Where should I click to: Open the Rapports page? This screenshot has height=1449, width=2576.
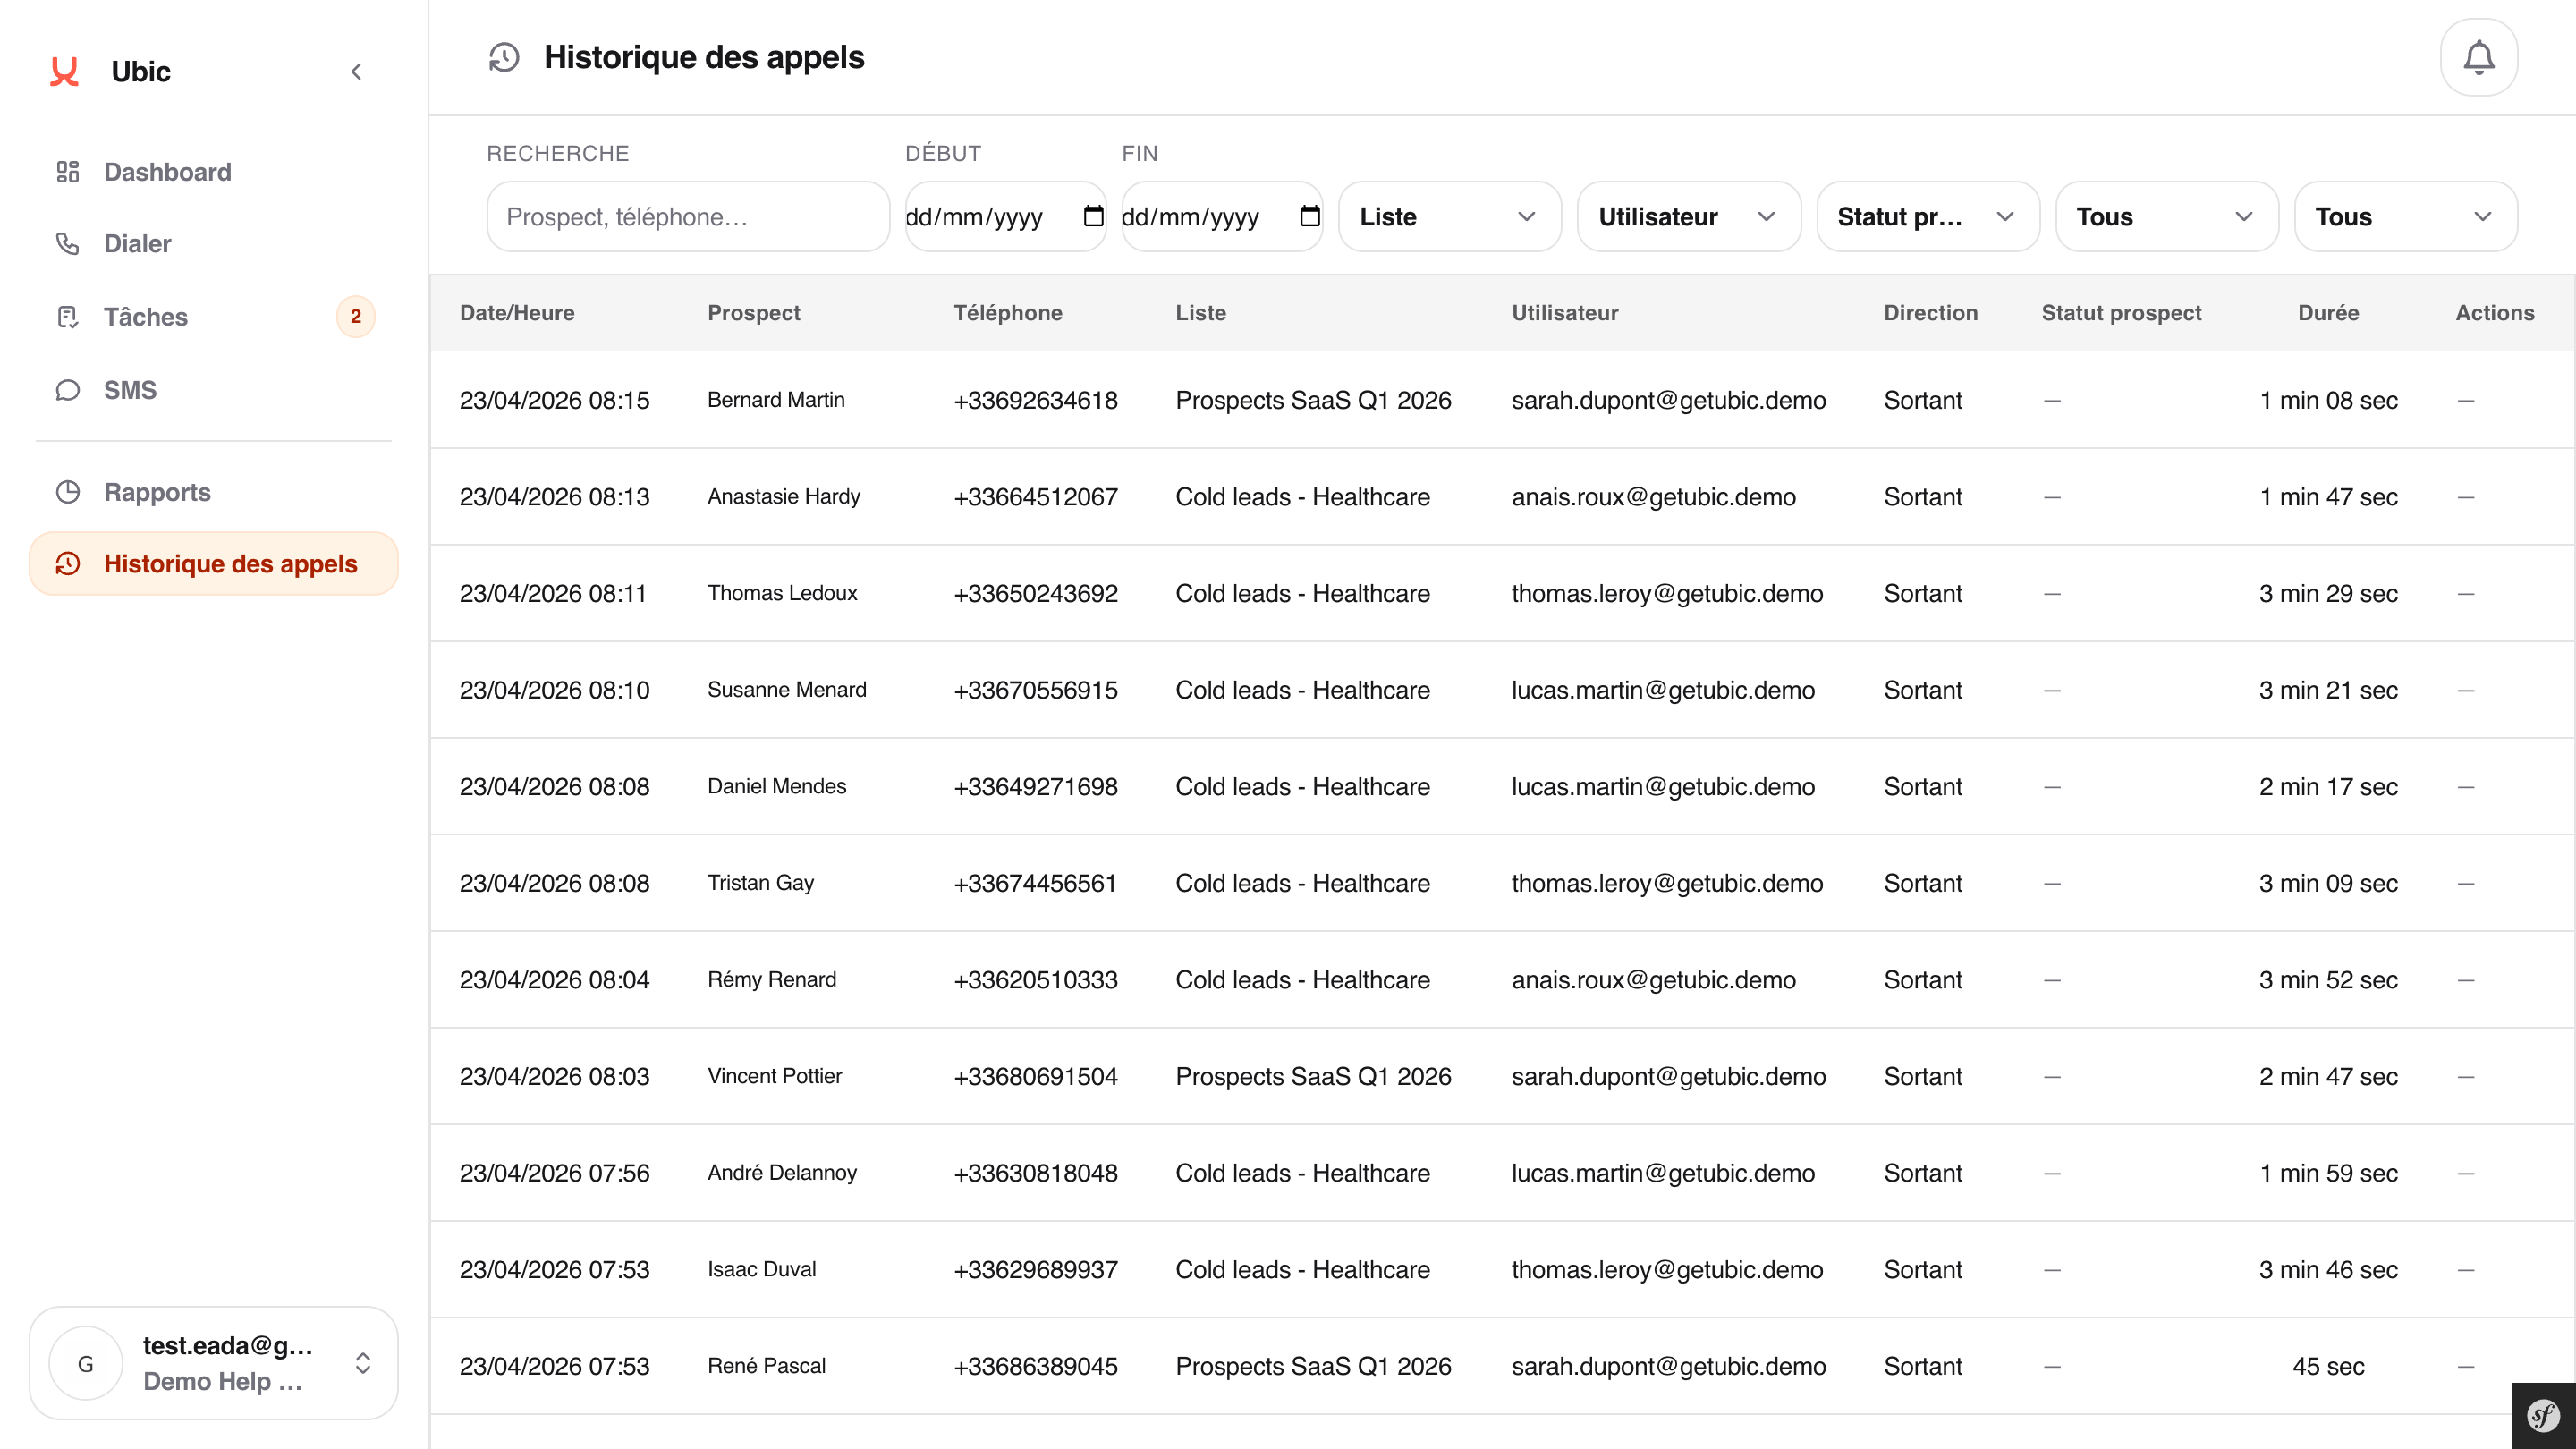(x=157, y=492)
